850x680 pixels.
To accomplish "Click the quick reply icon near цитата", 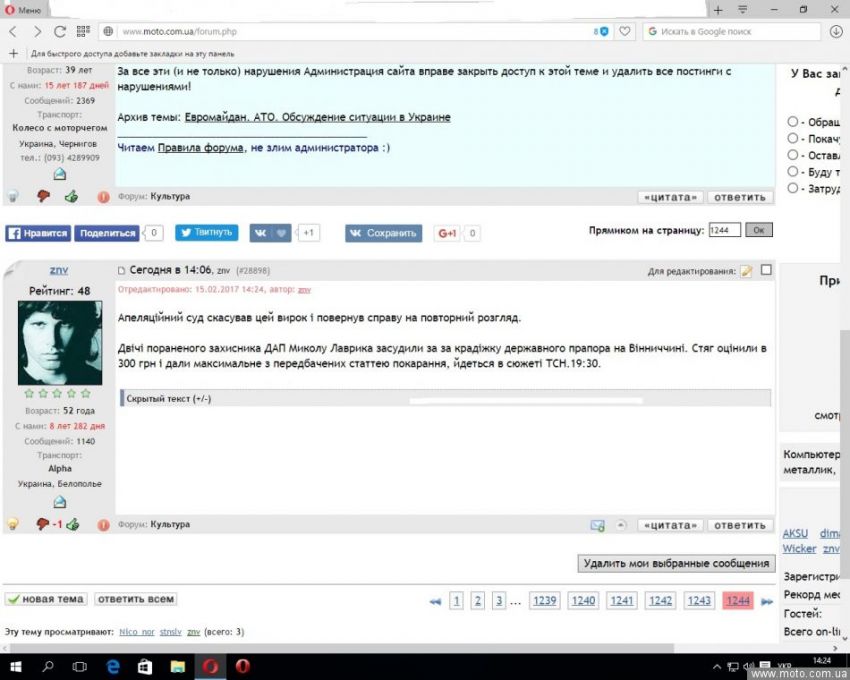I will click(597, 525).
